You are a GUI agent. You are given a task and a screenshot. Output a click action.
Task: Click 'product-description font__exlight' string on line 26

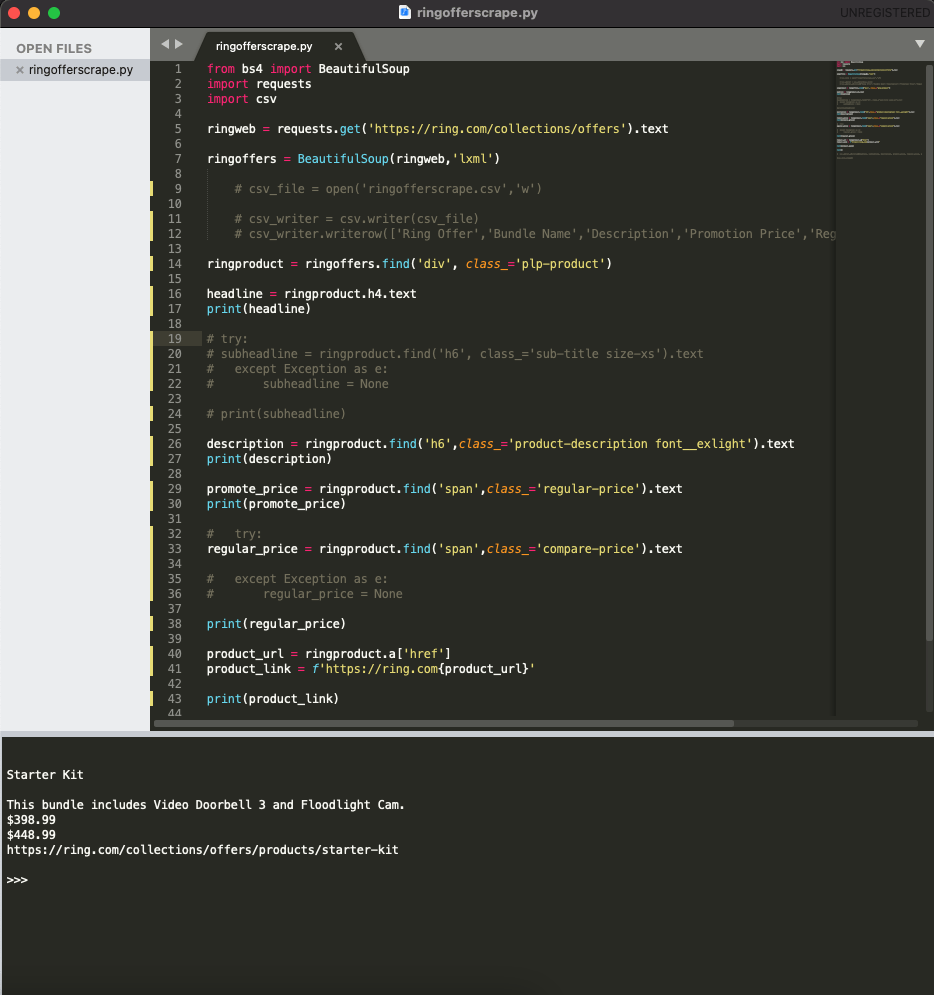(x=633, y=444)
